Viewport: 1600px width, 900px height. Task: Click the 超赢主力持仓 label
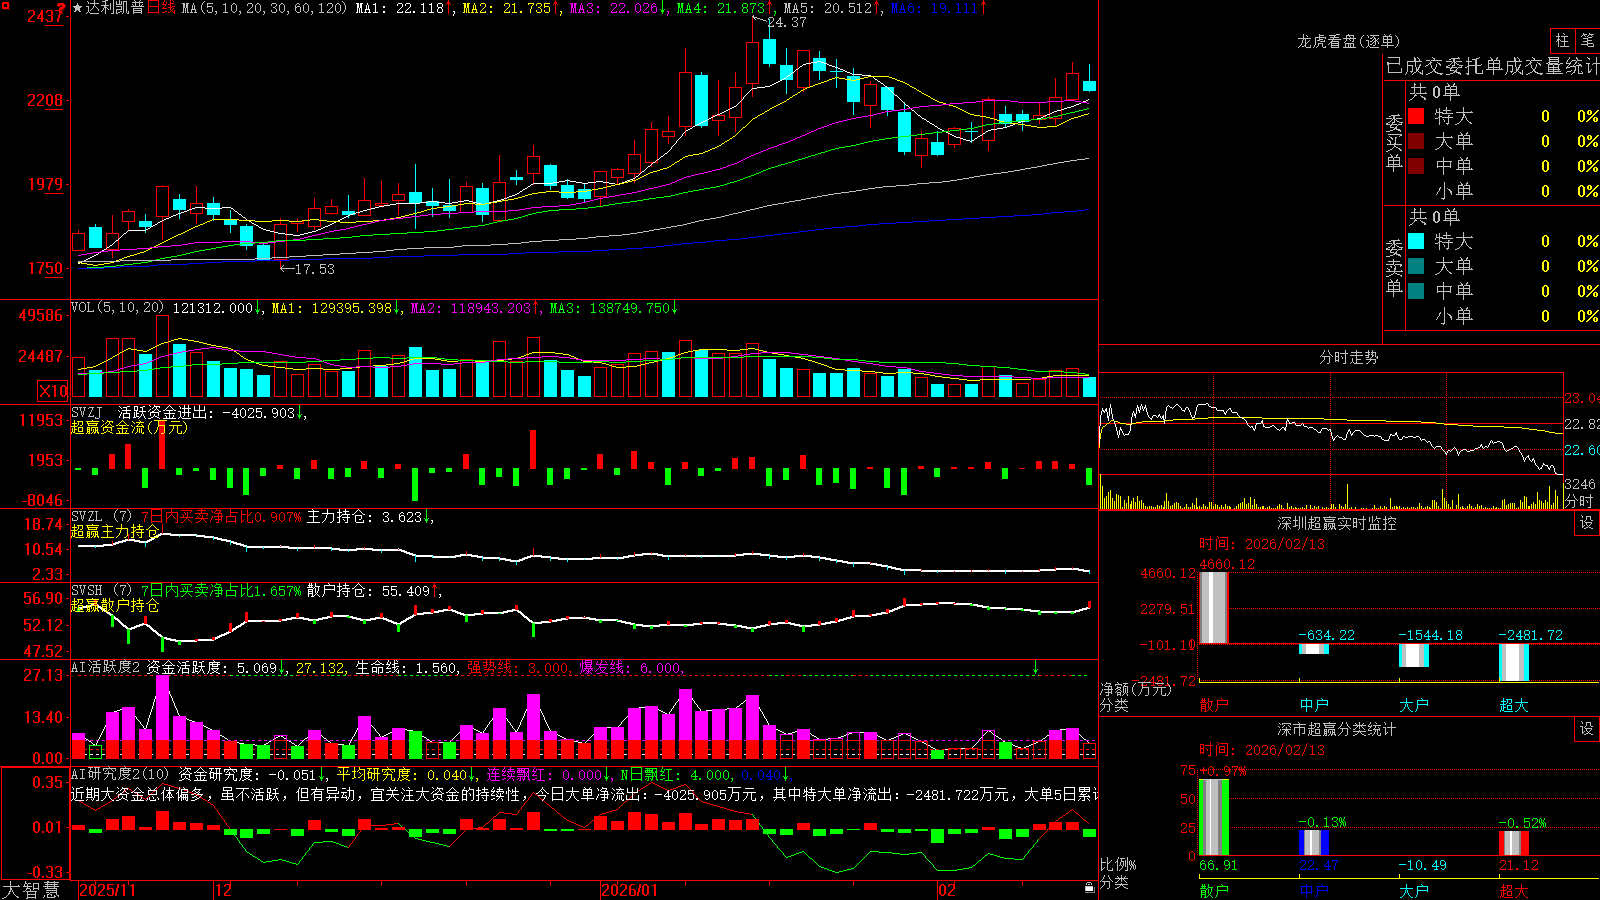[115, 531]
